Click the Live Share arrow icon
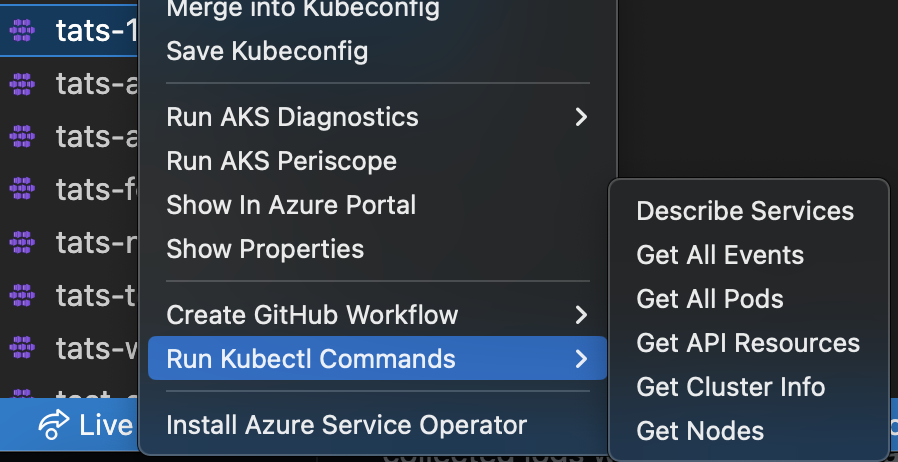 (52, 425)
